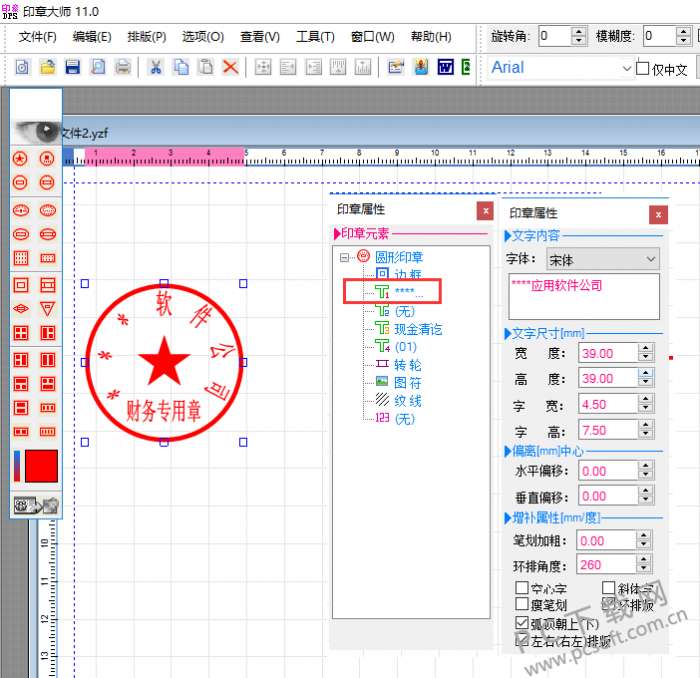Check the 仅中文 Chinese-only checkbox
The image size is (700, 678).
[642, 68]
